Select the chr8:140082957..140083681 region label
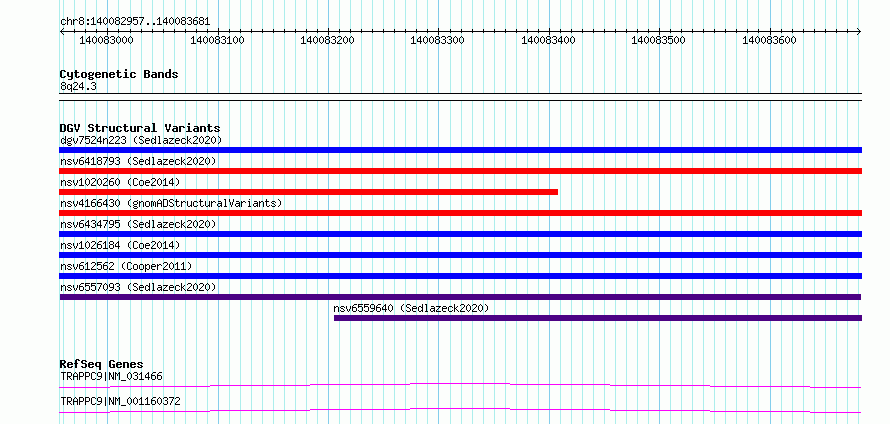 (135, 22)
